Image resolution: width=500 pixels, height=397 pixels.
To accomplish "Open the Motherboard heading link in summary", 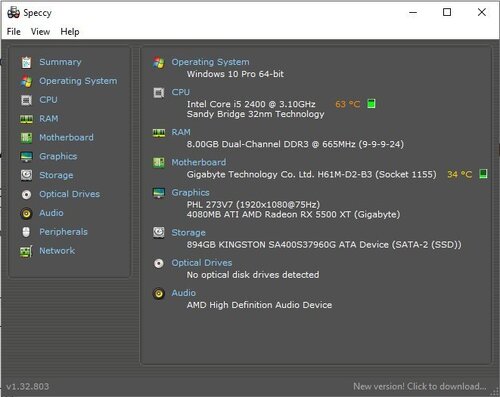I will (199, 162).
